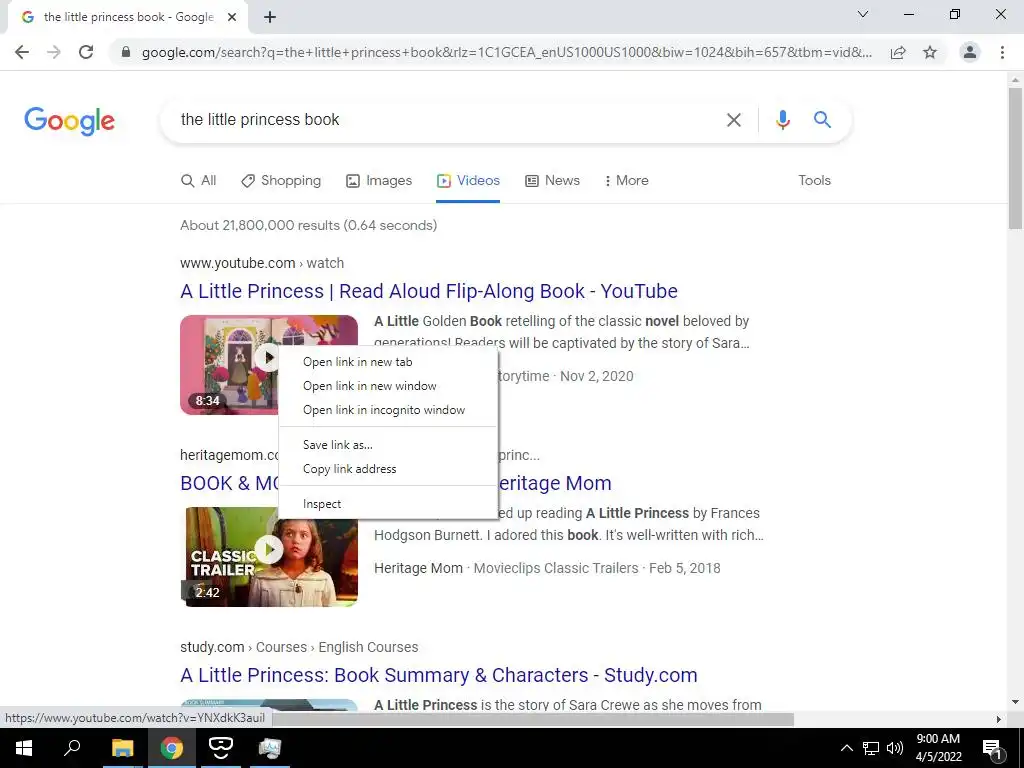Open search Tools
The width and height of the screenshot is (1024, 768).
814,180
